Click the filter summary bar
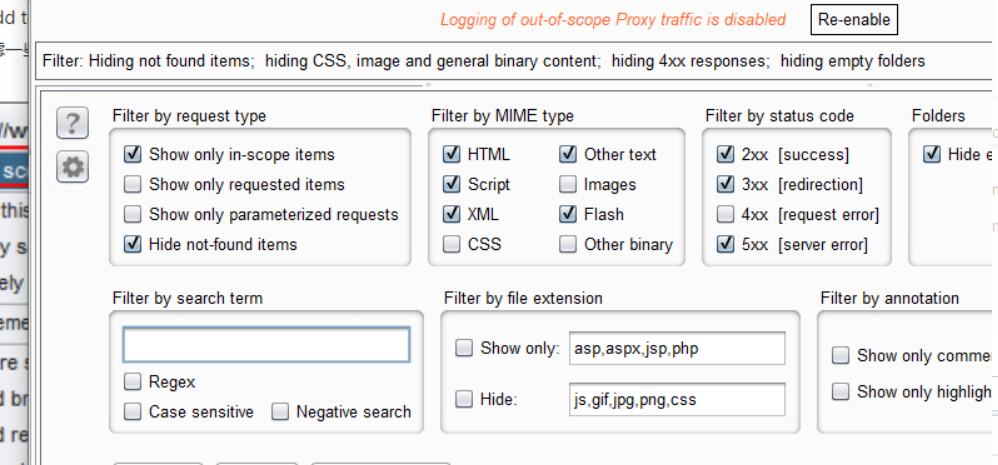Image resolution: width=998 pixels, height=465 pixels. (483, 61)
